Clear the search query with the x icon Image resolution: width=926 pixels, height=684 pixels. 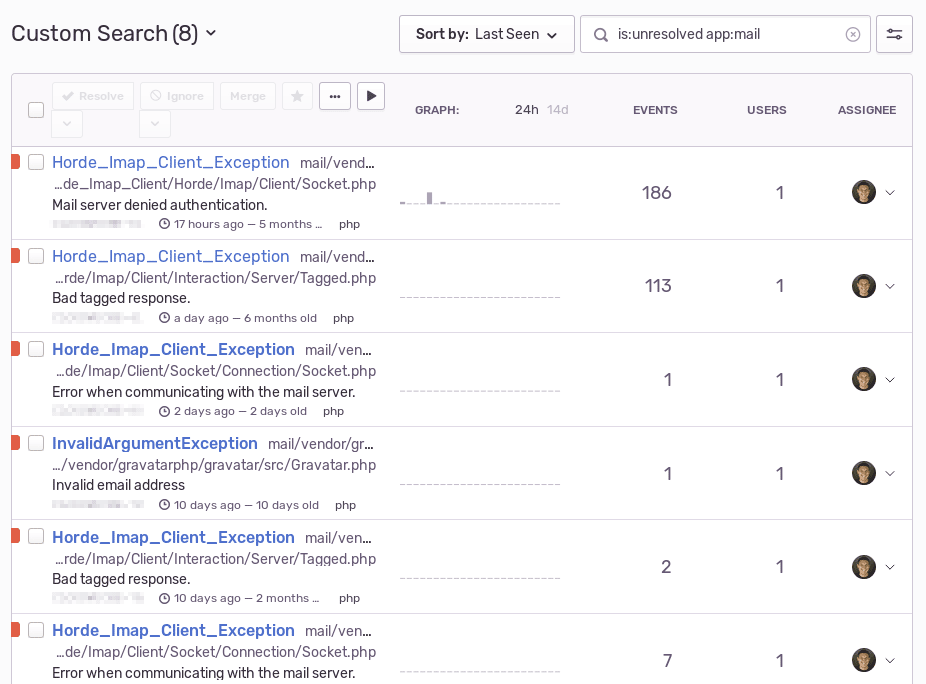point(853,33)
